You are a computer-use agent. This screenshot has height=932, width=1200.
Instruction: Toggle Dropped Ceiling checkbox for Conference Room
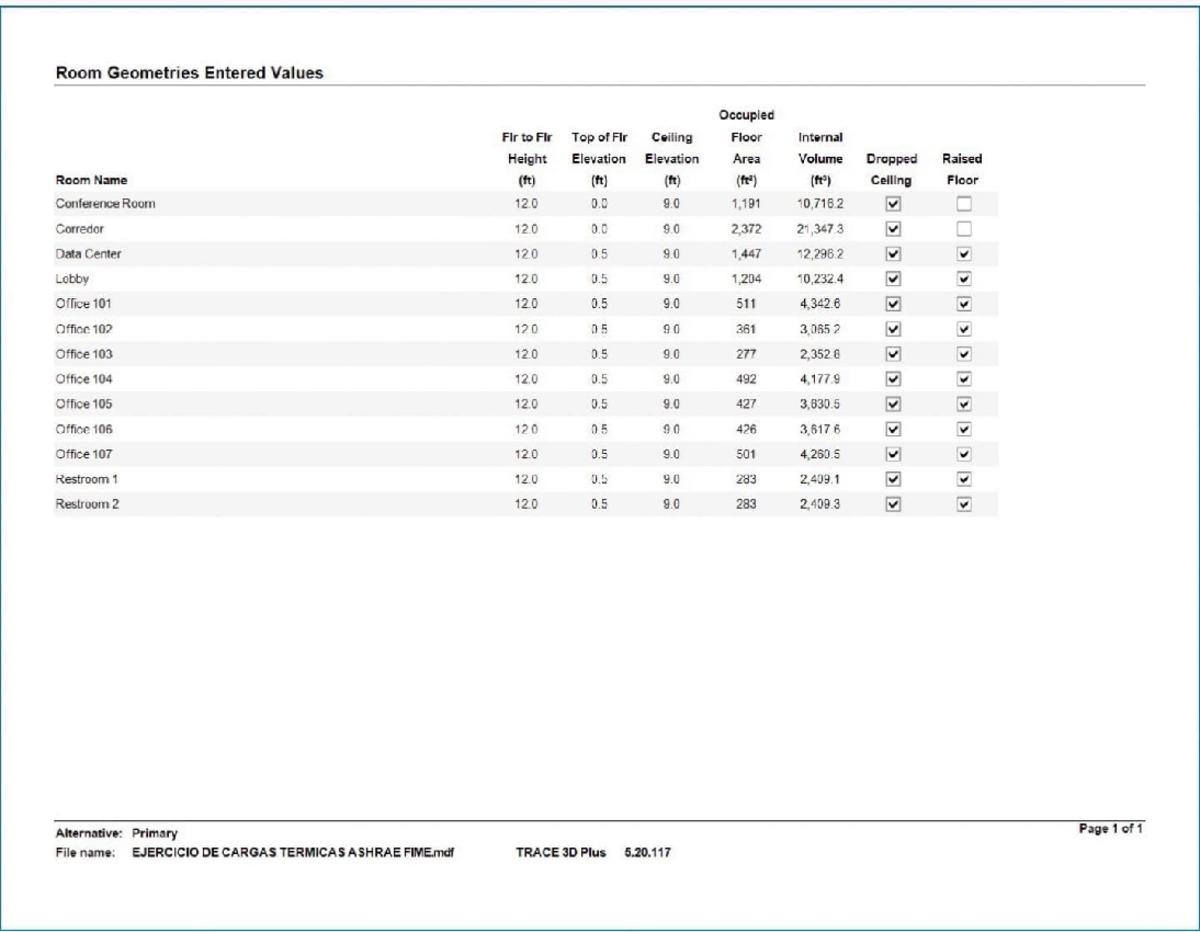coord(894,204)
